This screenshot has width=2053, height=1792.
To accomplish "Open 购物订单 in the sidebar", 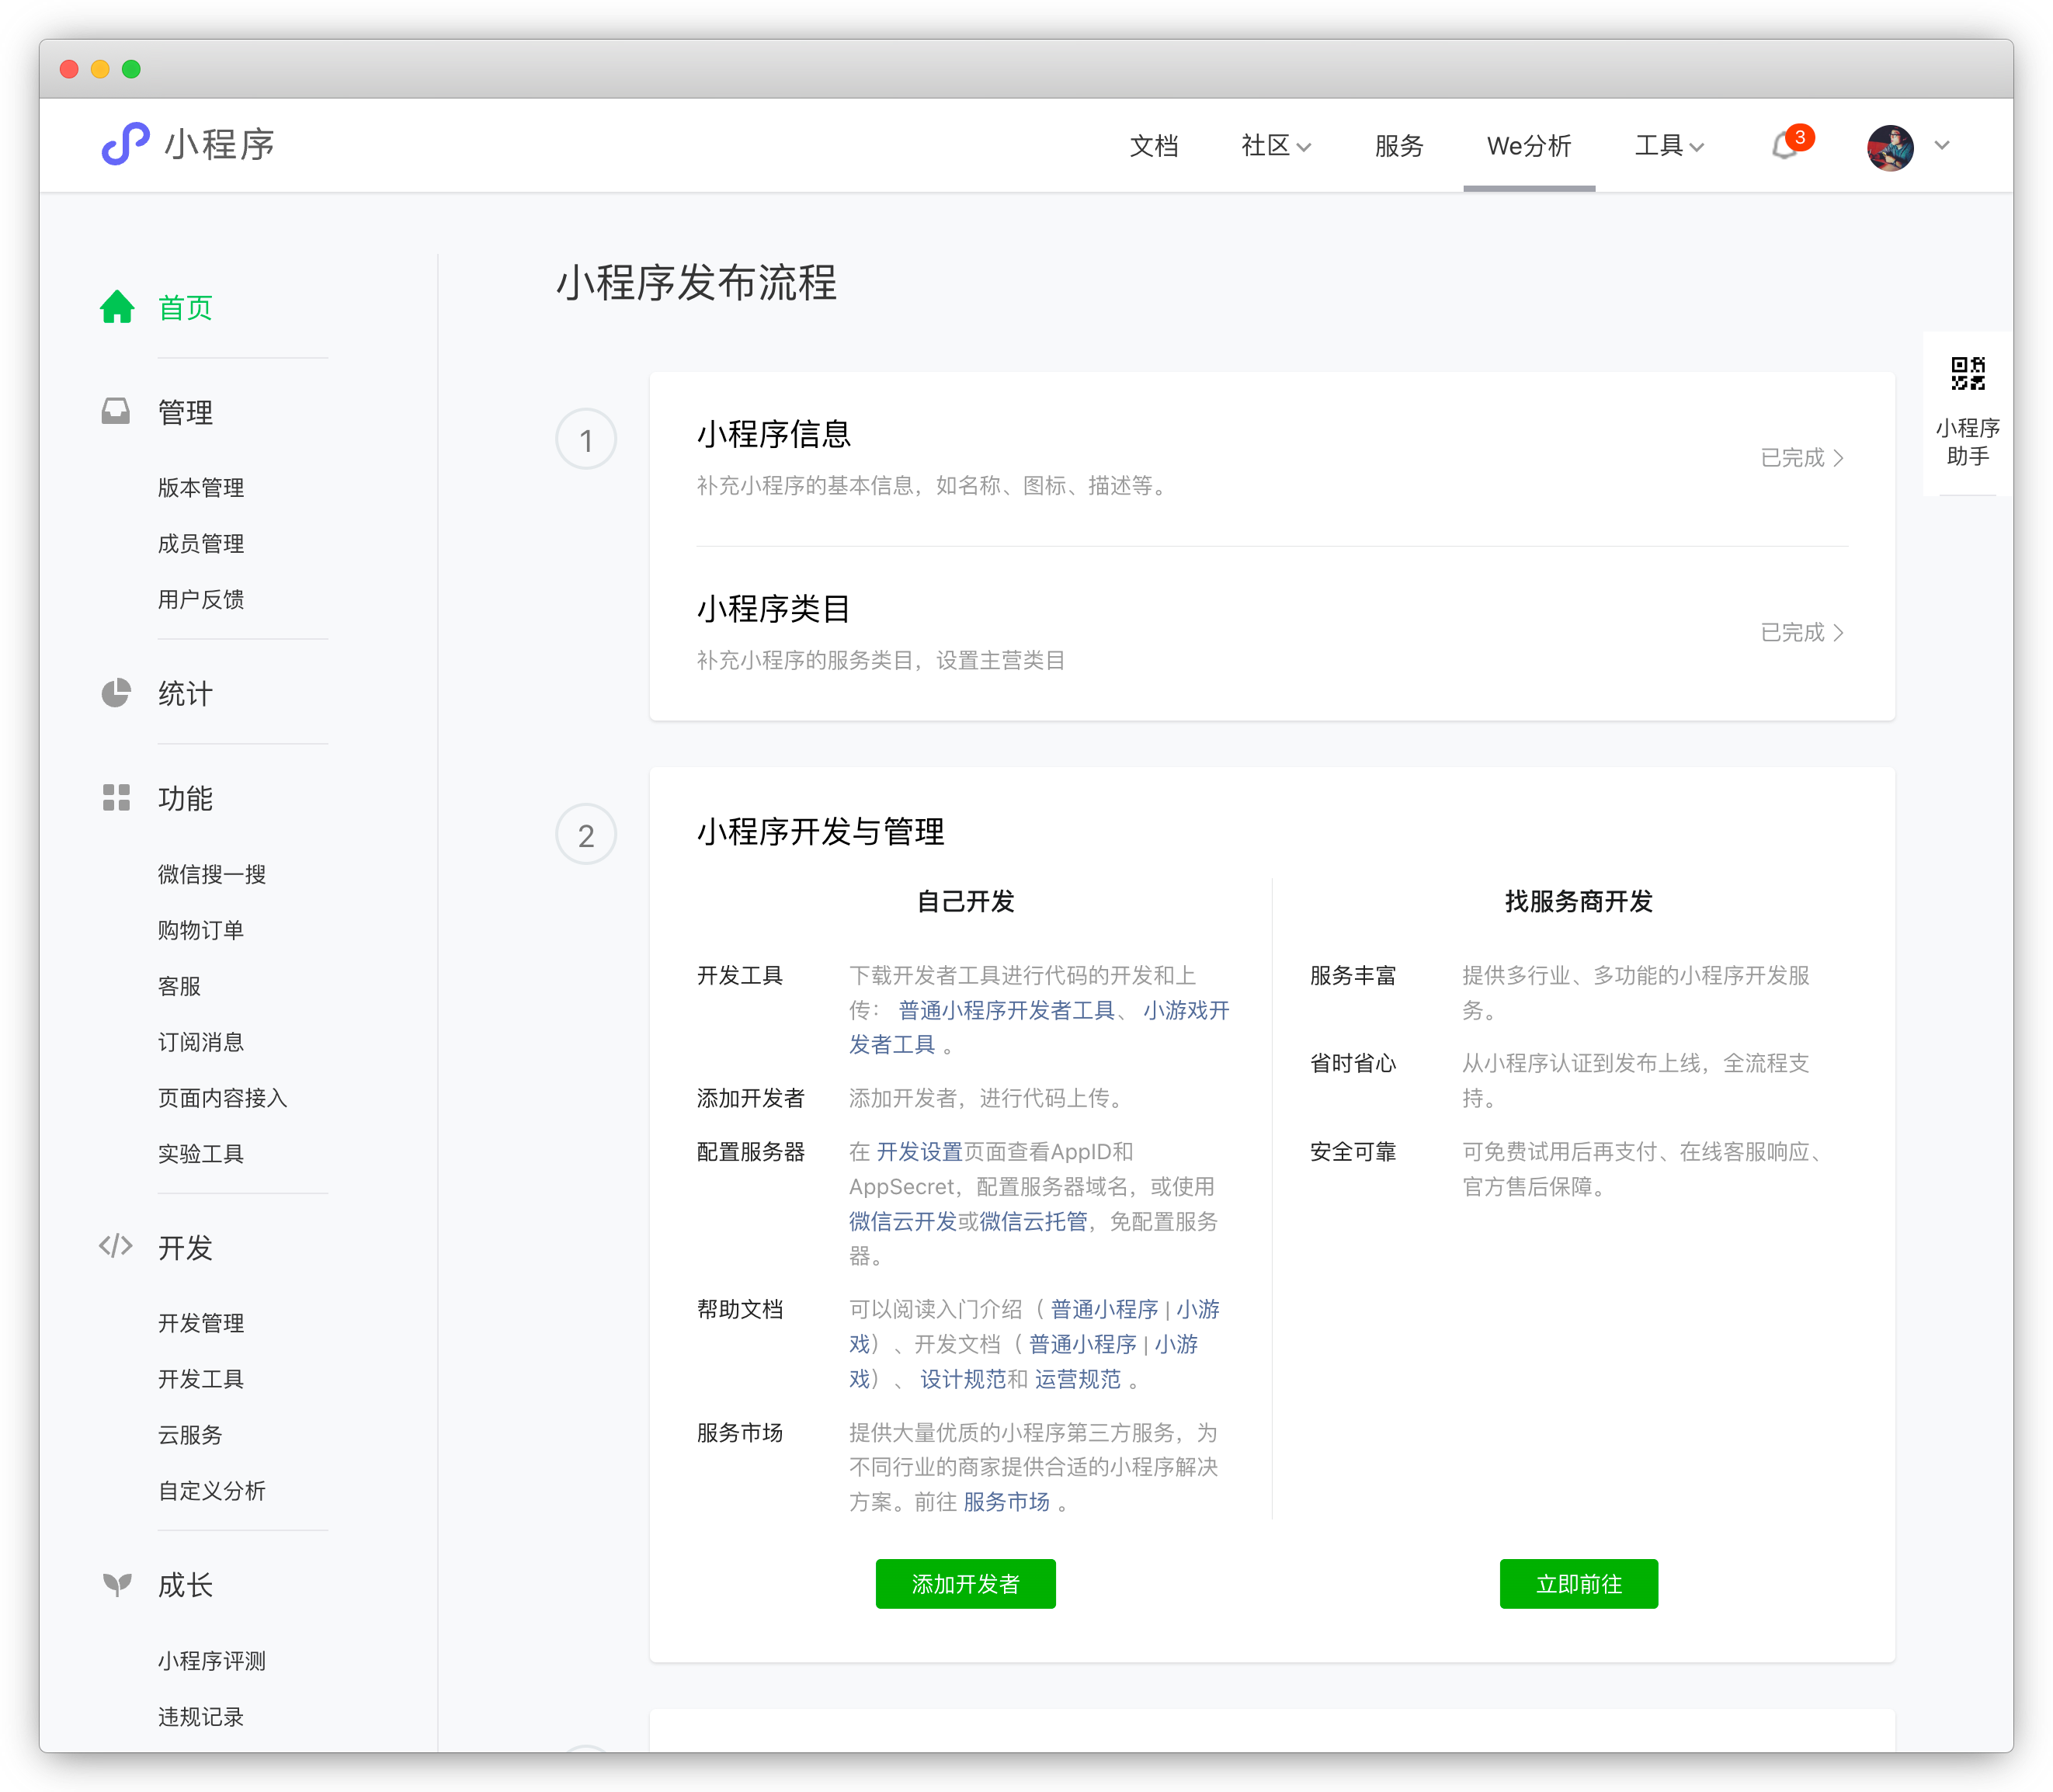I will pyautogui.click(x=201, y=931).
